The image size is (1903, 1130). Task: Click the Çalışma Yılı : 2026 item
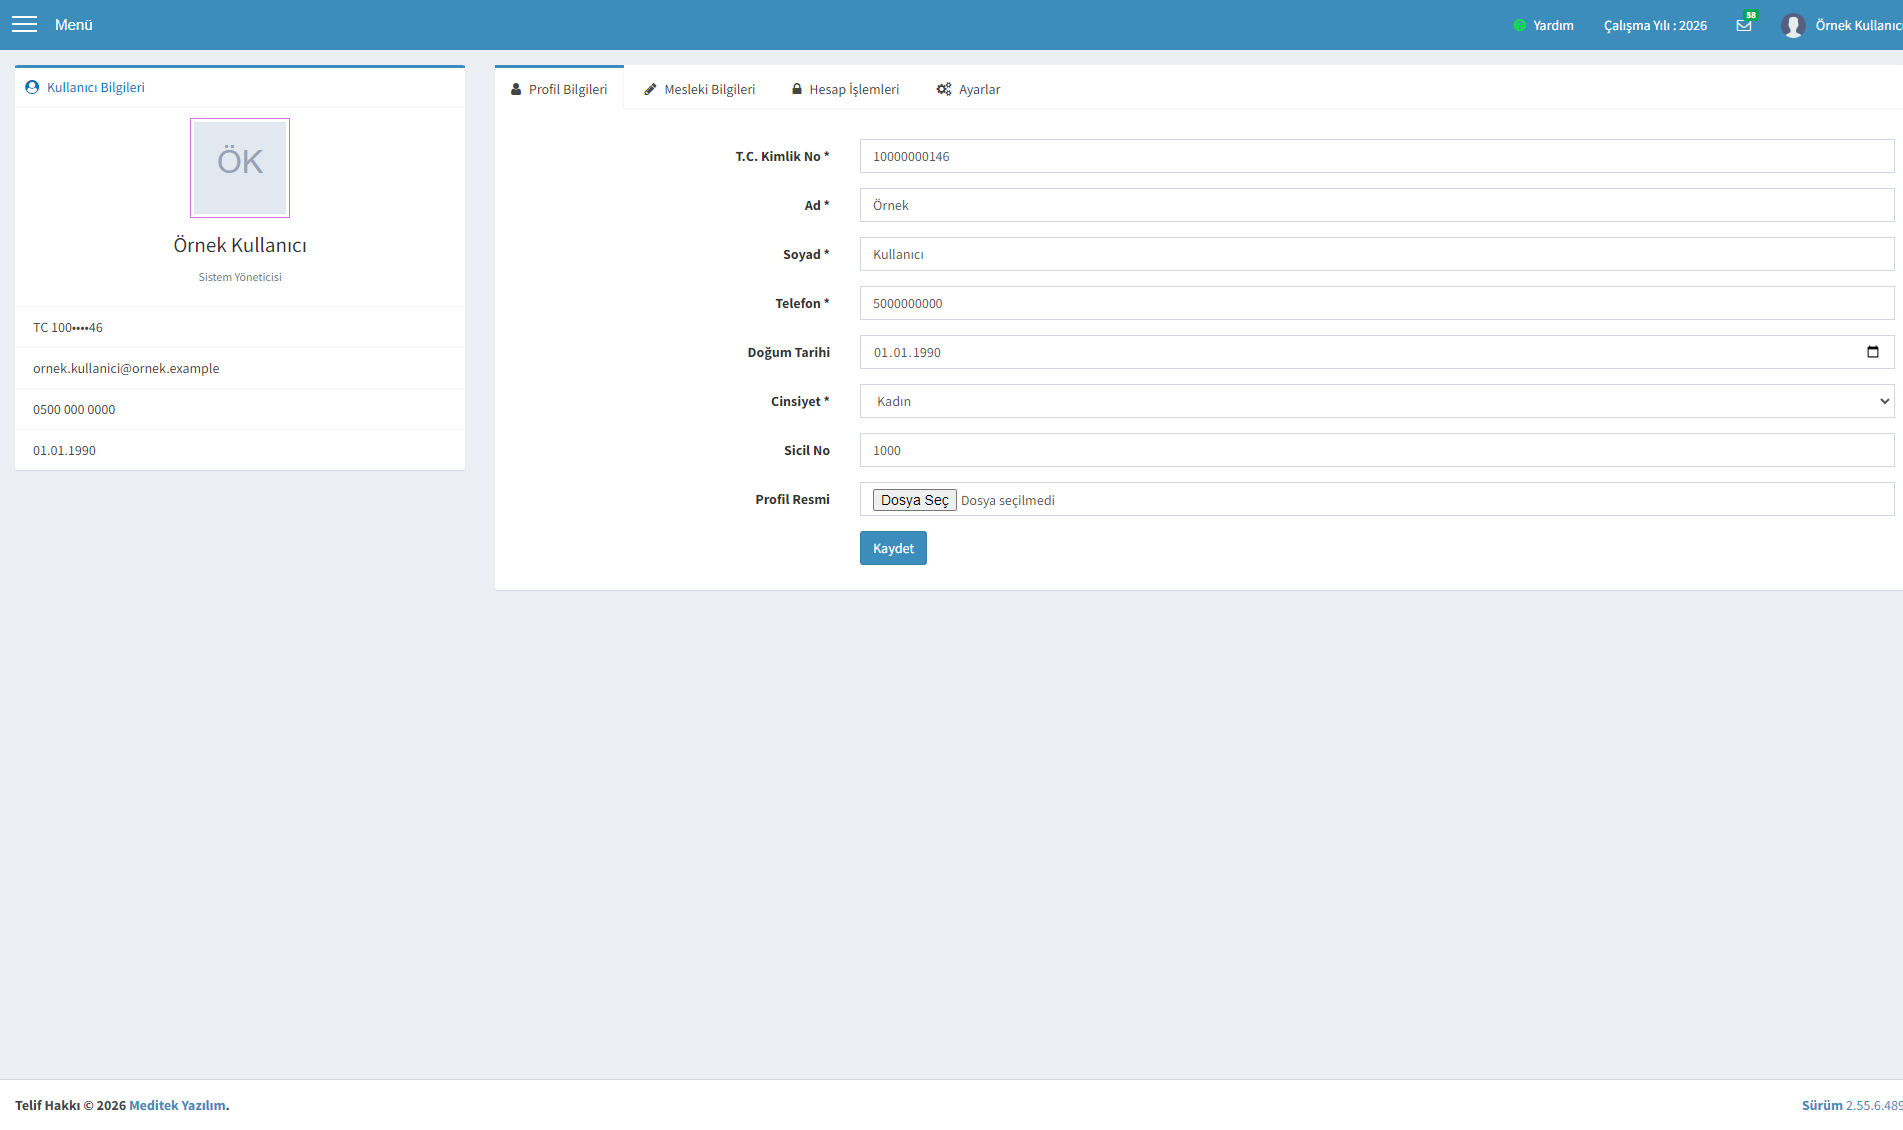pos(1655,25)
